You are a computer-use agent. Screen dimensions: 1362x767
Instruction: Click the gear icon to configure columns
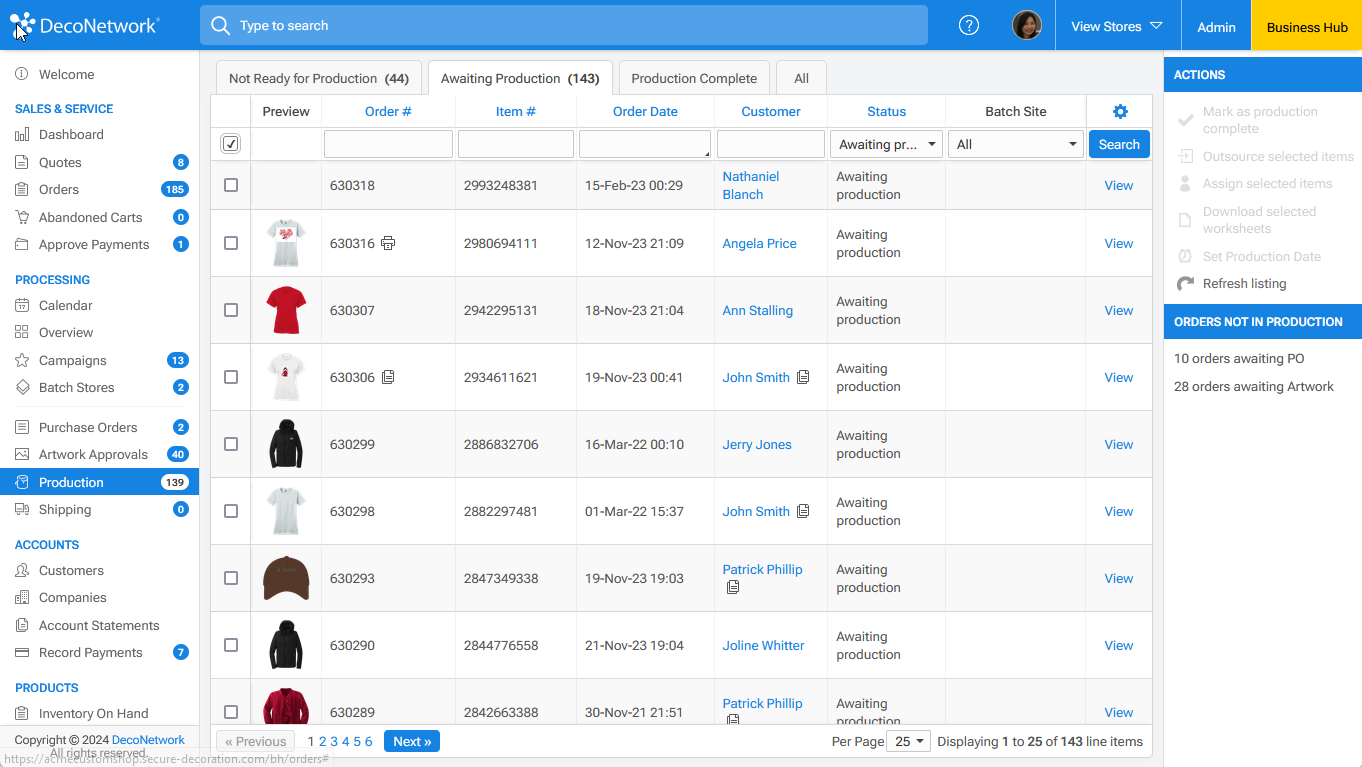1119,111
